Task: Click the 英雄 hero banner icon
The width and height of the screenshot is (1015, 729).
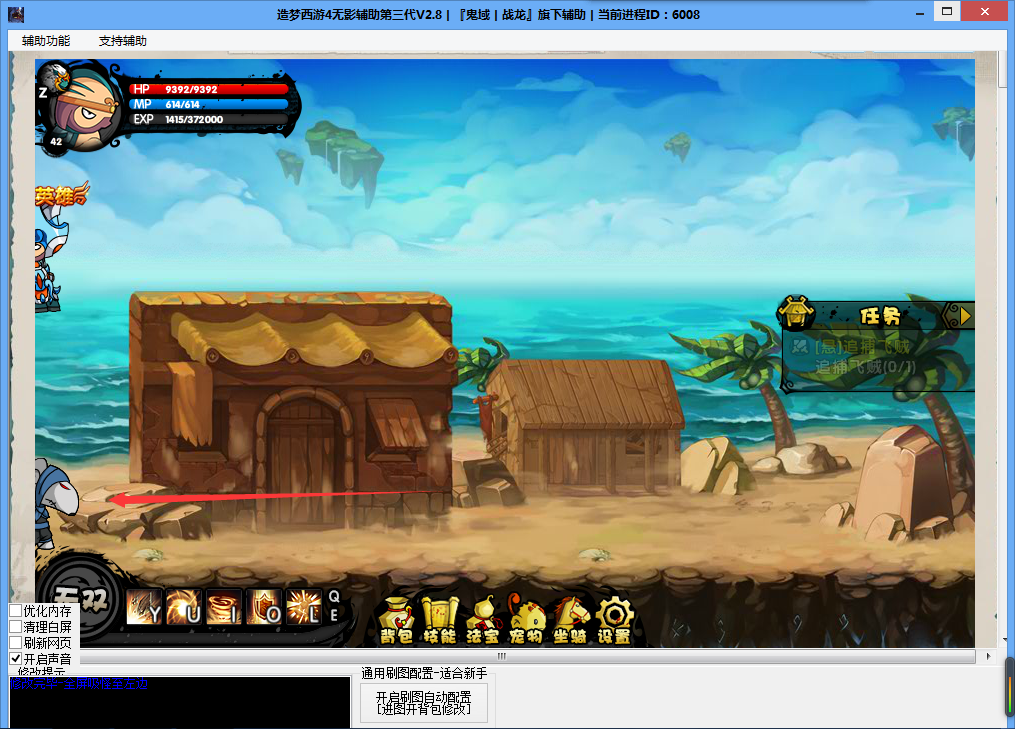Action: [x=61, y=194]
